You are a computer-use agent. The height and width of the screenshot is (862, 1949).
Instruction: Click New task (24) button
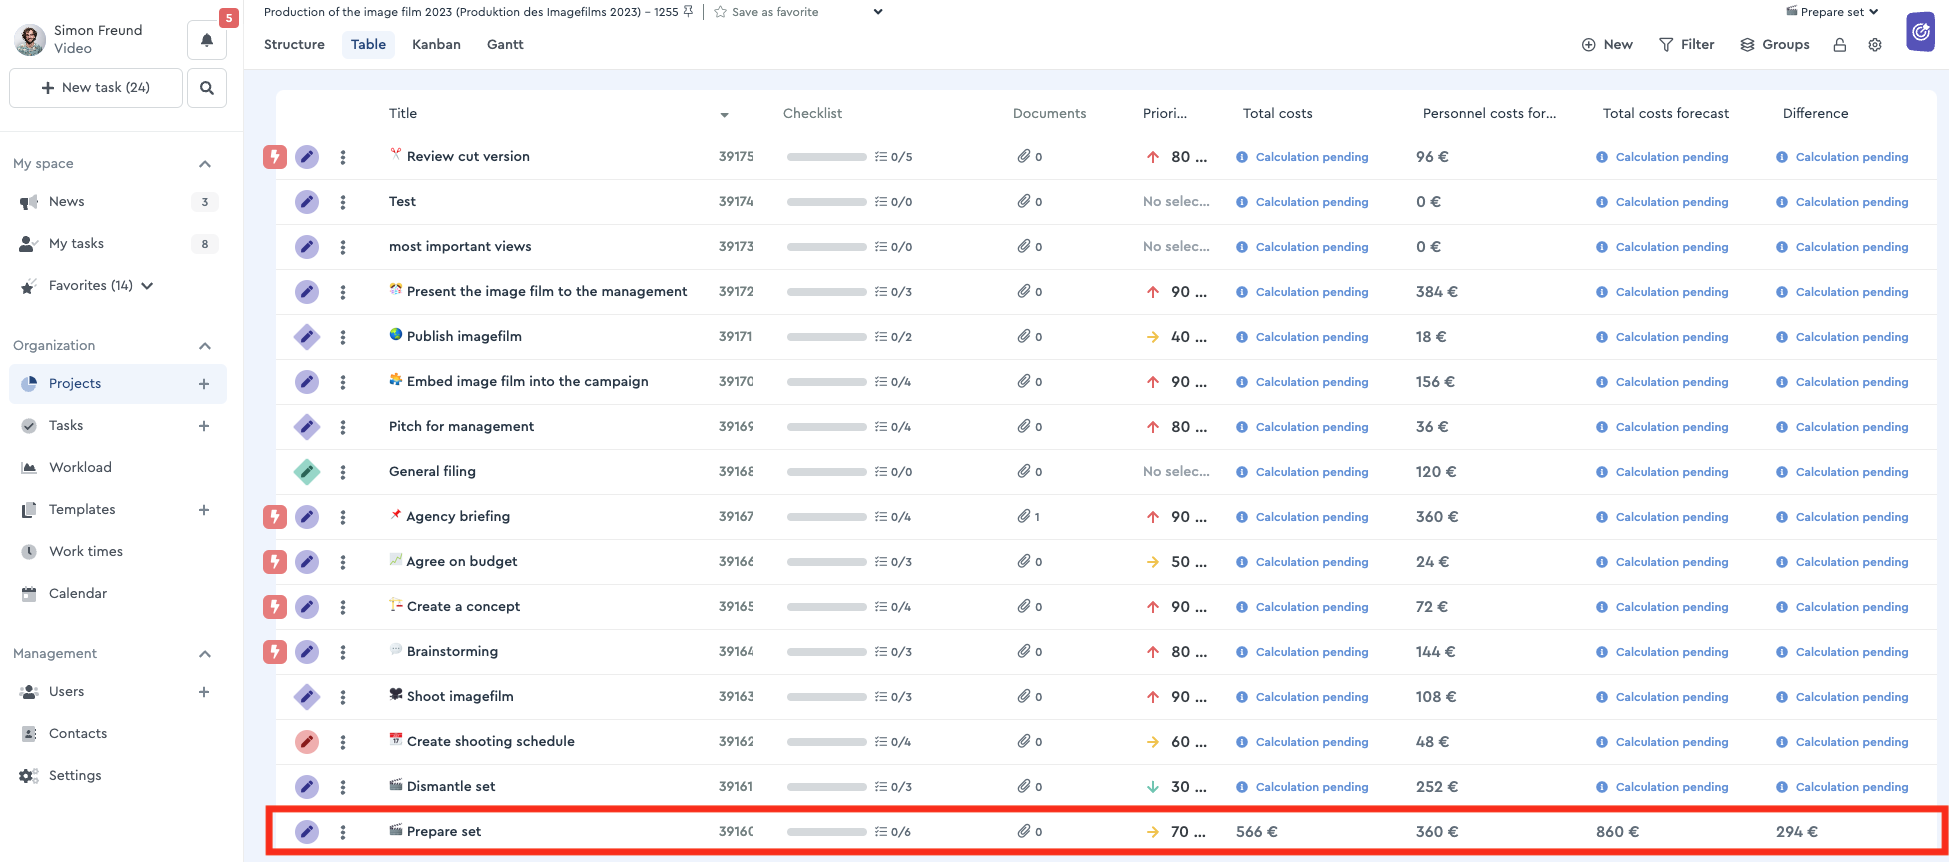point(96,88)
